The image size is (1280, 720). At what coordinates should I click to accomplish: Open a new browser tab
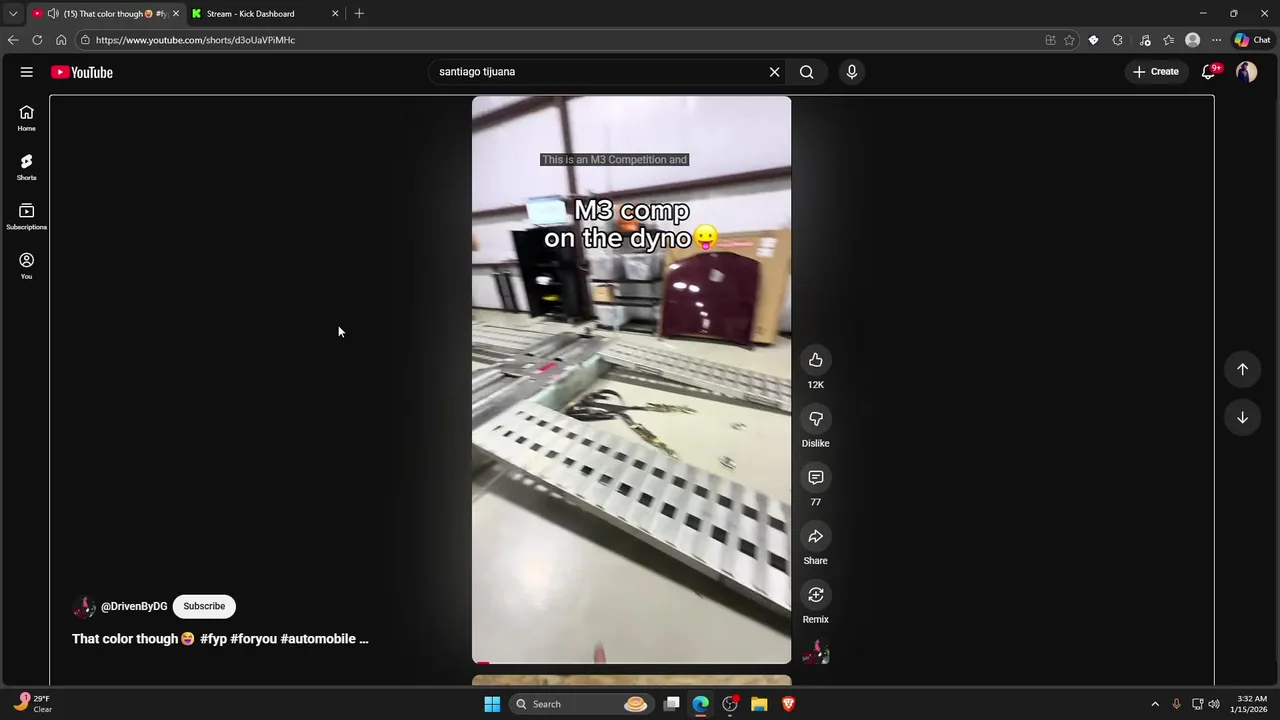click(359, 13)
